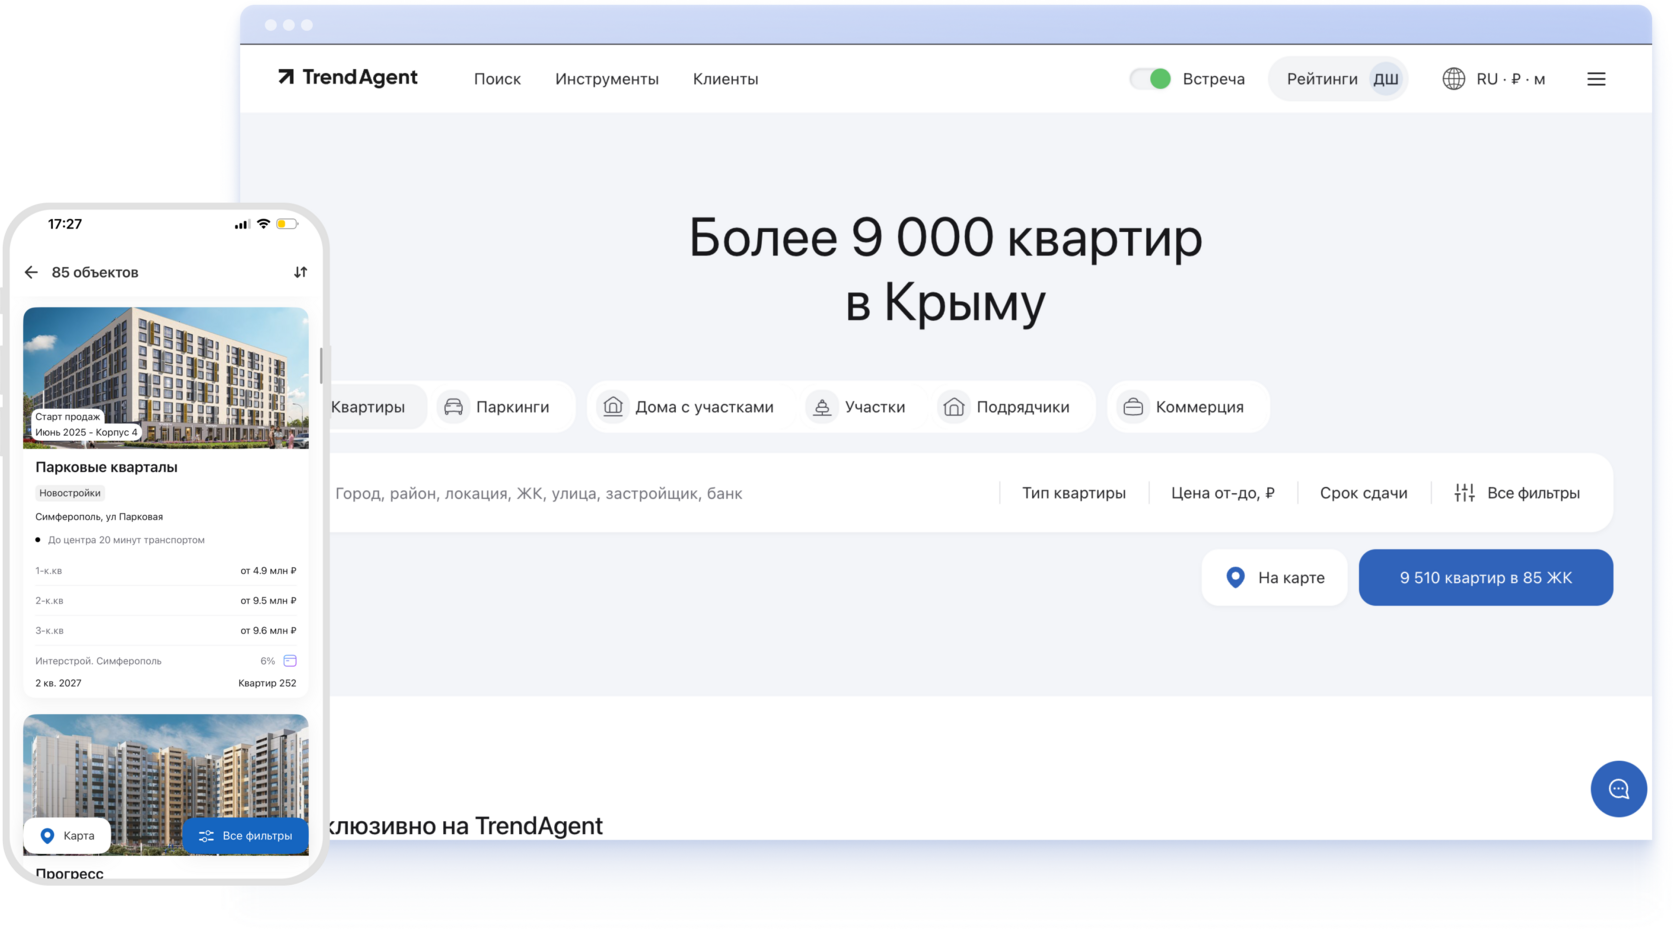The image size is (1680, 937).
Task: Open the chat support bubble
Action: (x=1619, y=789)
